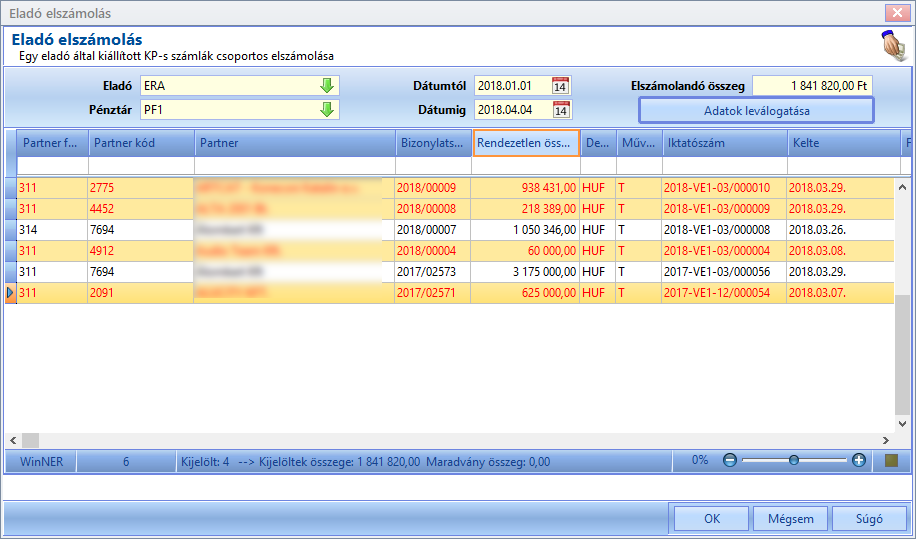Select row selector of 2018/00007 row
This screenshot has width=916, height=539.
[x=11, y=229]
